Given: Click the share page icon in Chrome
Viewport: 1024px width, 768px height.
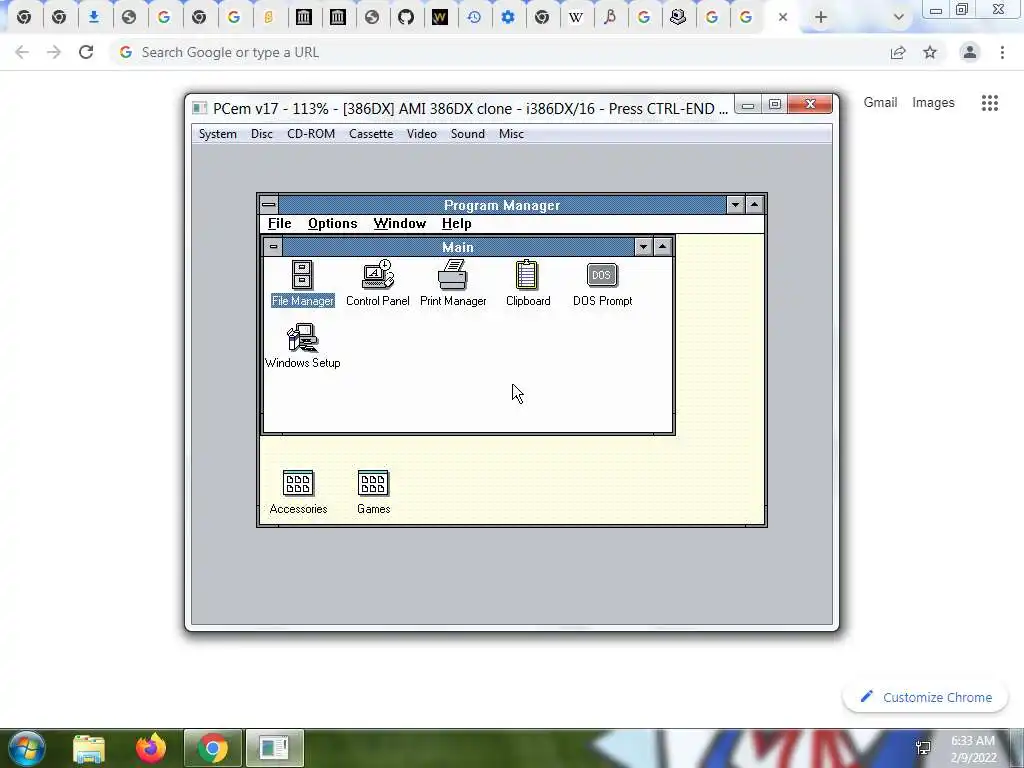Looking at the screenshot, I should [x=898, y=52].
